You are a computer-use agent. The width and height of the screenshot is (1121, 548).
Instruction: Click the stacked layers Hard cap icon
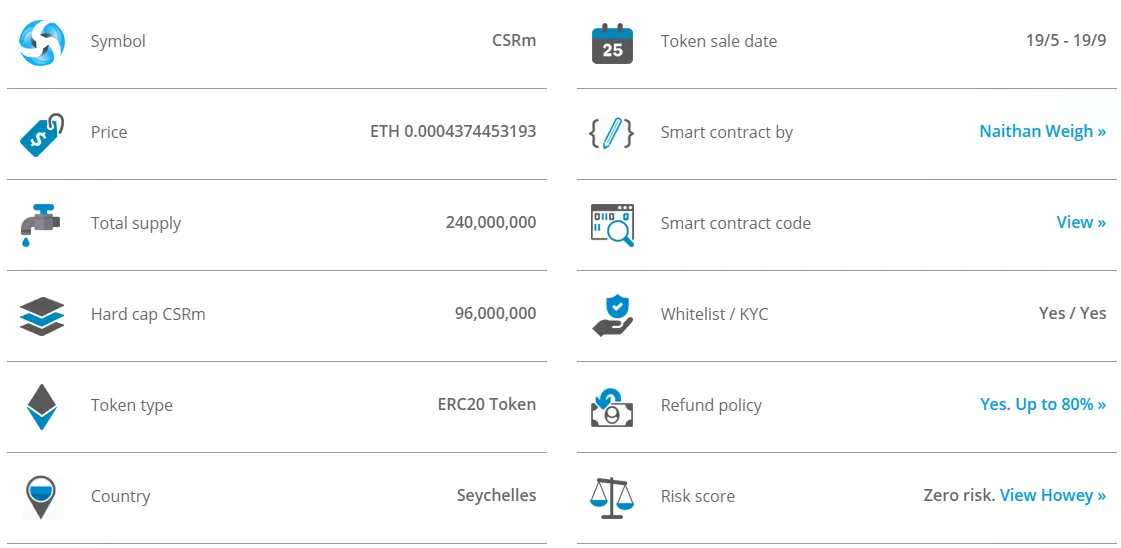[42, 317]
